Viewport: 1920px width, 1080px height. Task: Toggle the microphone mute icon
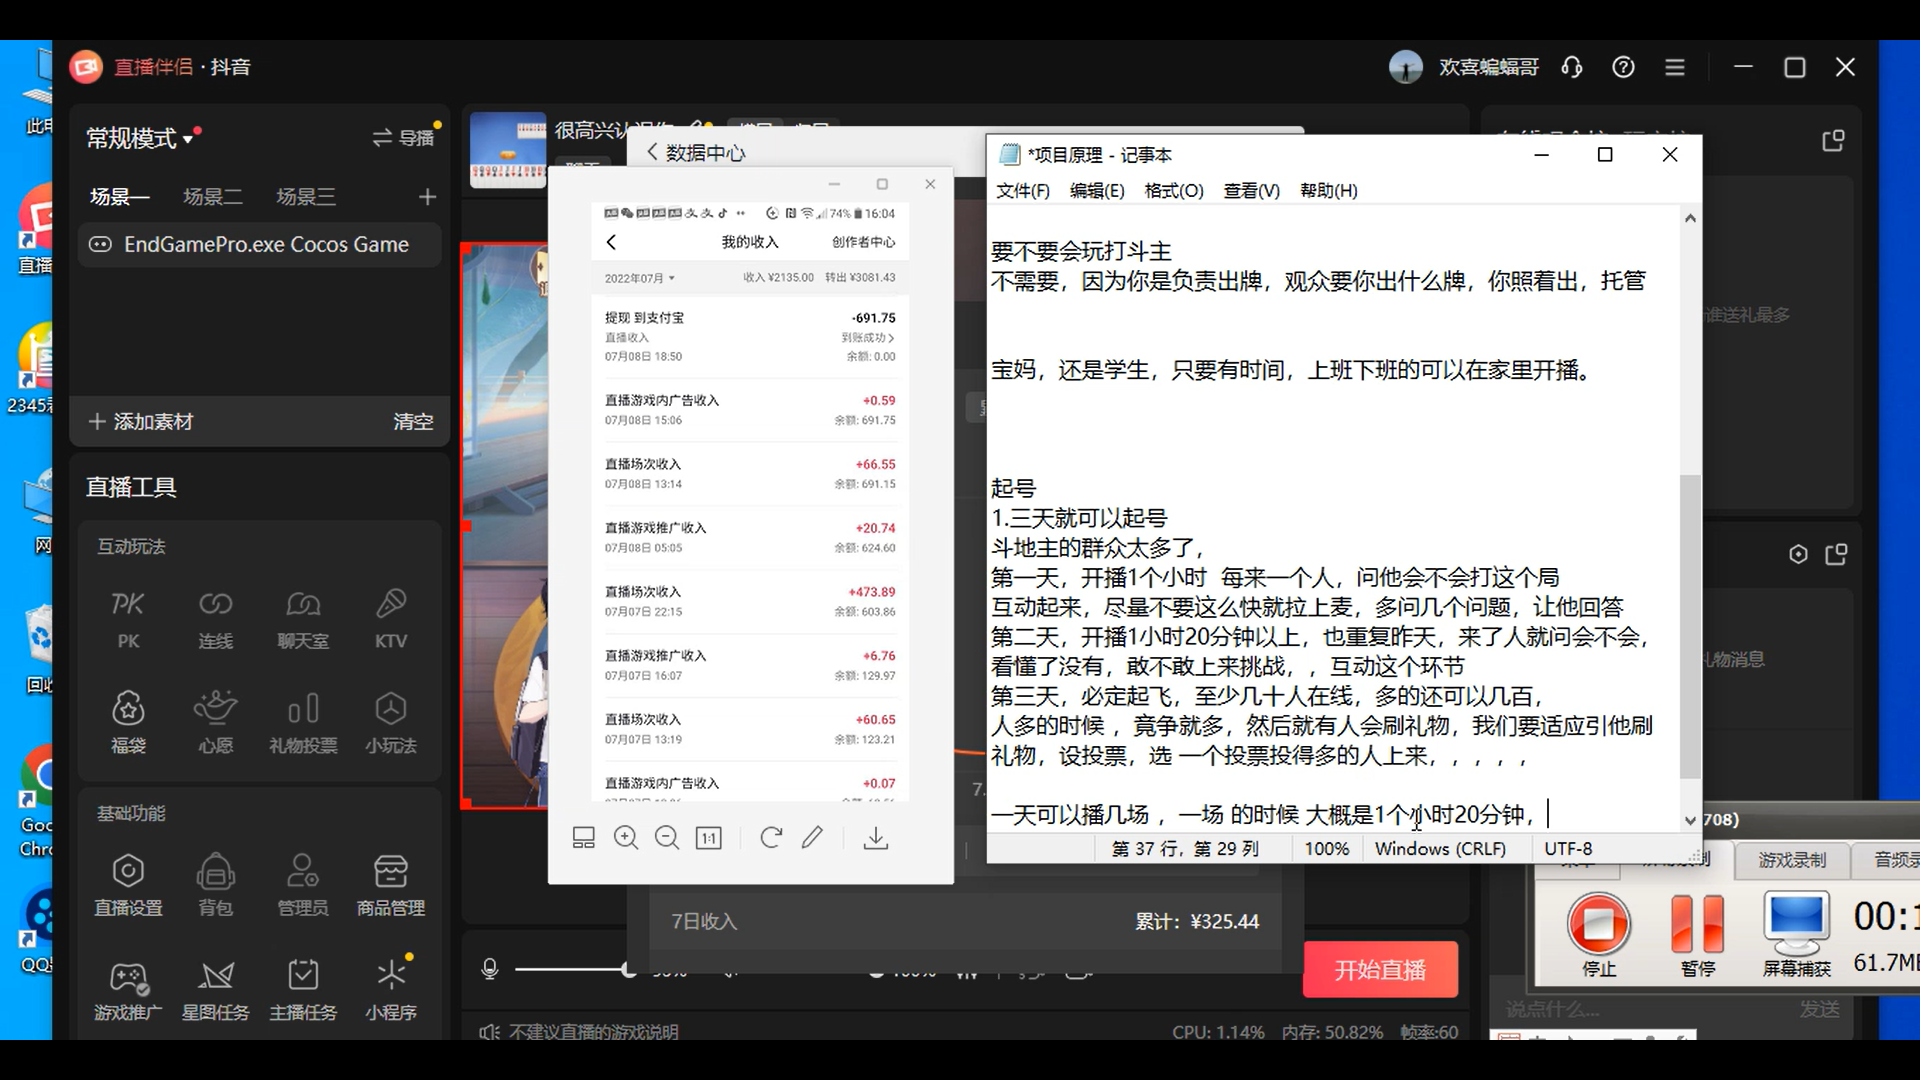coord(490,969)
